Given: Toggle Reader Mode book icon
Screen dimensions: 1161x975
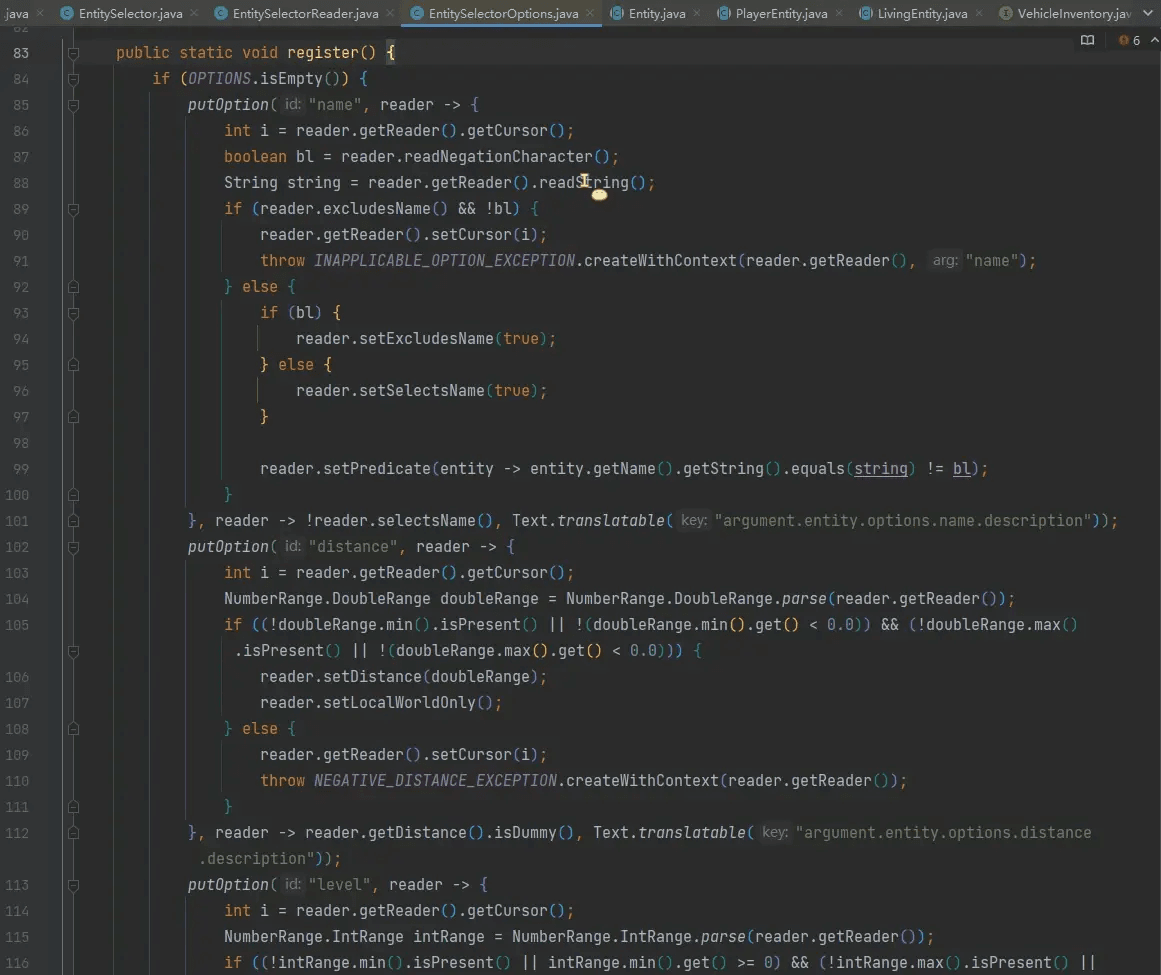Looking at the screenshot, I should (1087, 40).
